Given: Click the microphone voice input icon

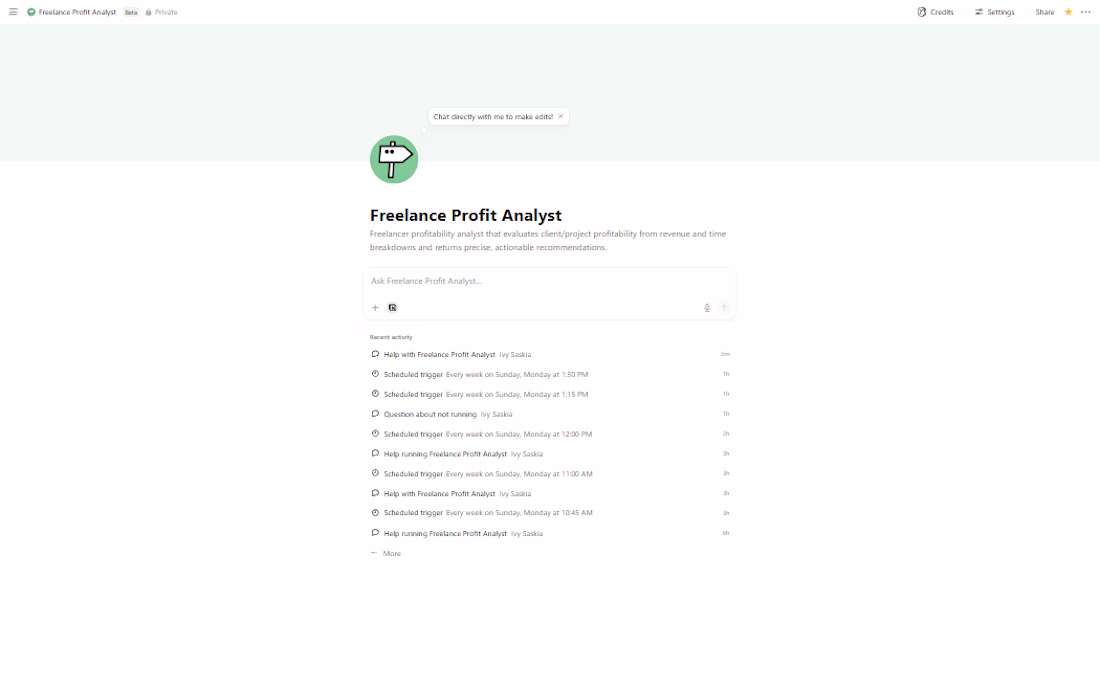Looking at the screenshot, I should point(707,308).
